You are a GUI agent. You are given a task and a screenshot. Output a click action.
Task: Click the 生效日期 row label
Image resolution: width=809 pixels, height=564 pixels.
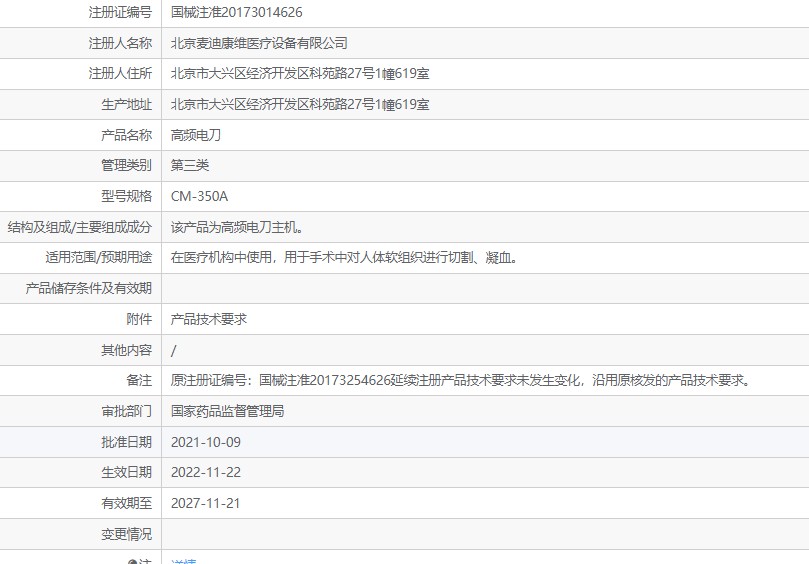click(x=126, y=473)
